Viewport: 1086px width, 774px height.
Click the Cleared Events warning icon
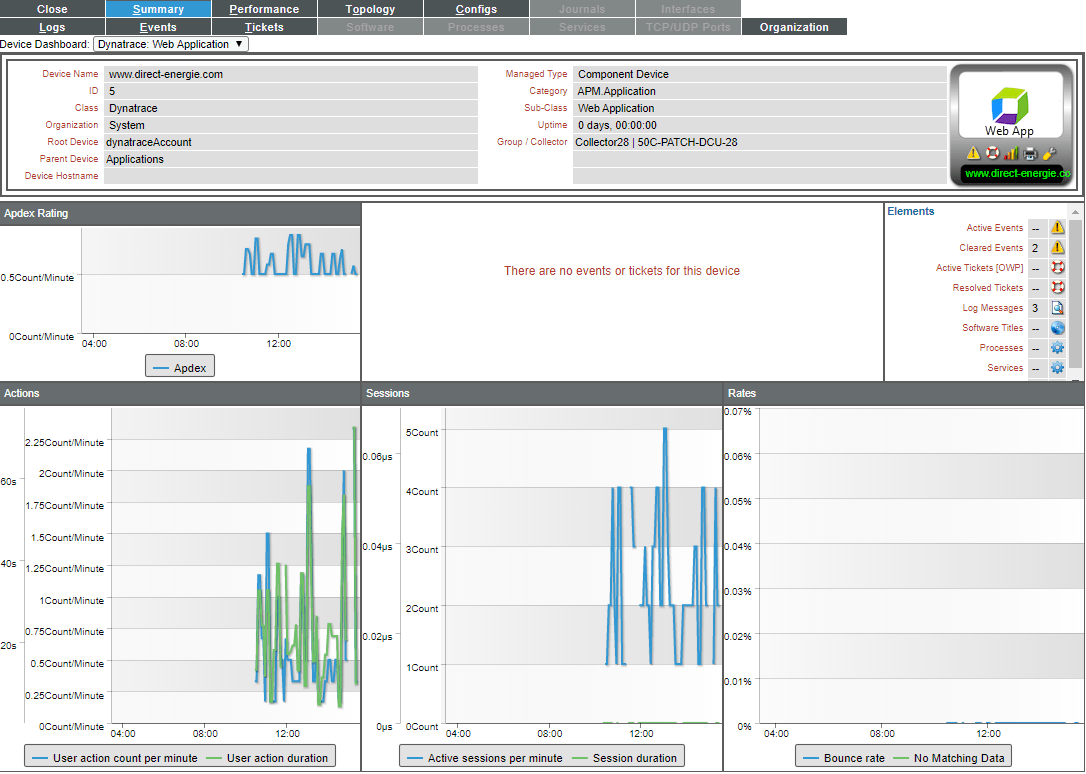coord(1057,247)
